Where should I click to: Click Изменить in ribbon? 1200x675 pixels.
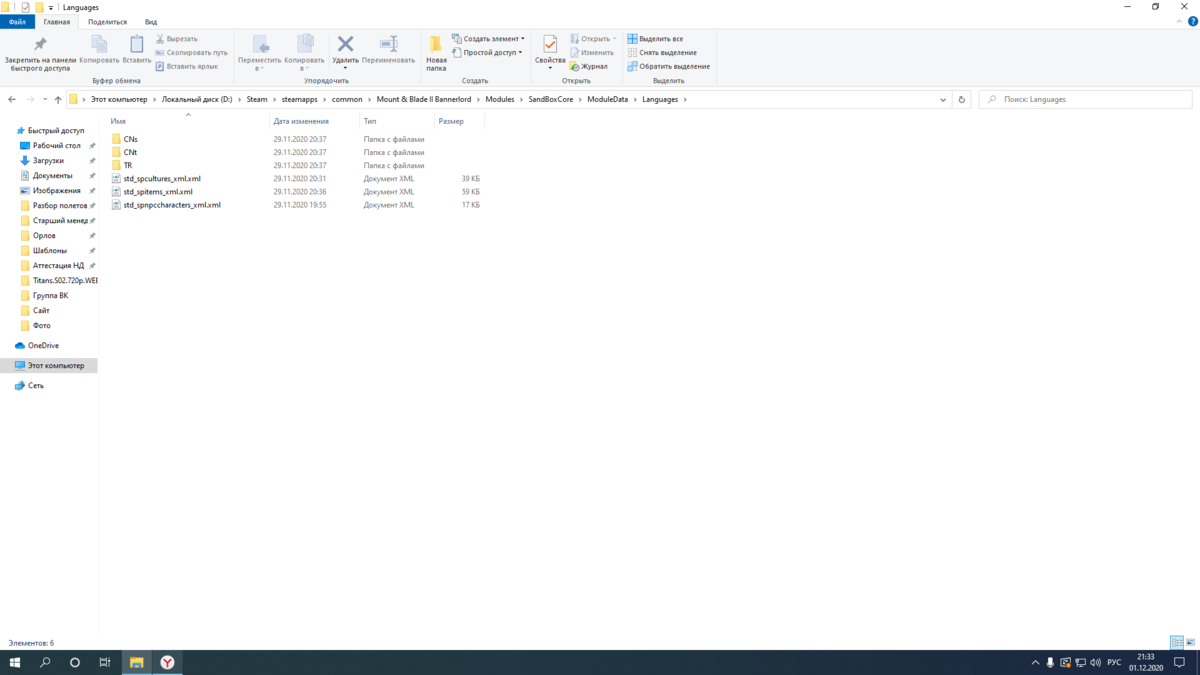pos(592,52)
